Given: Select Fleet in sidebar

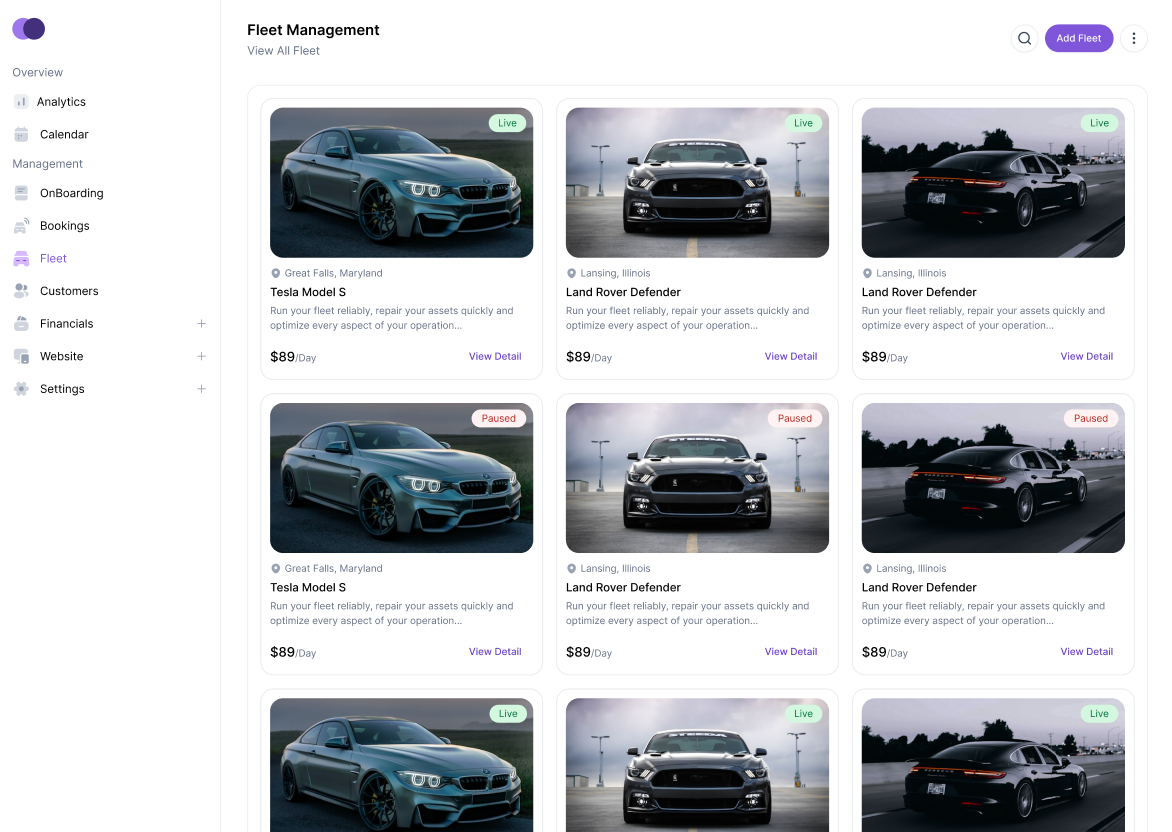Looking at the screenshot, I should pos(53,259).
